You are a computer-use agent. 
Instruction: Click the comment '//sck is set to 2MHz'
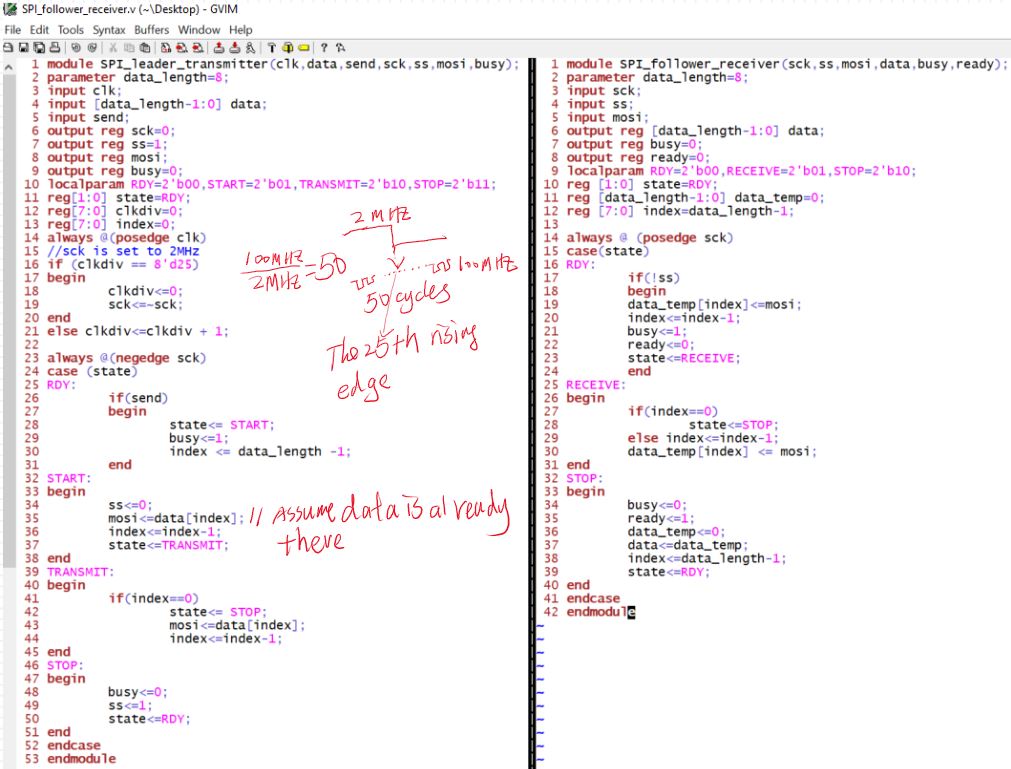tap(123, 251)
